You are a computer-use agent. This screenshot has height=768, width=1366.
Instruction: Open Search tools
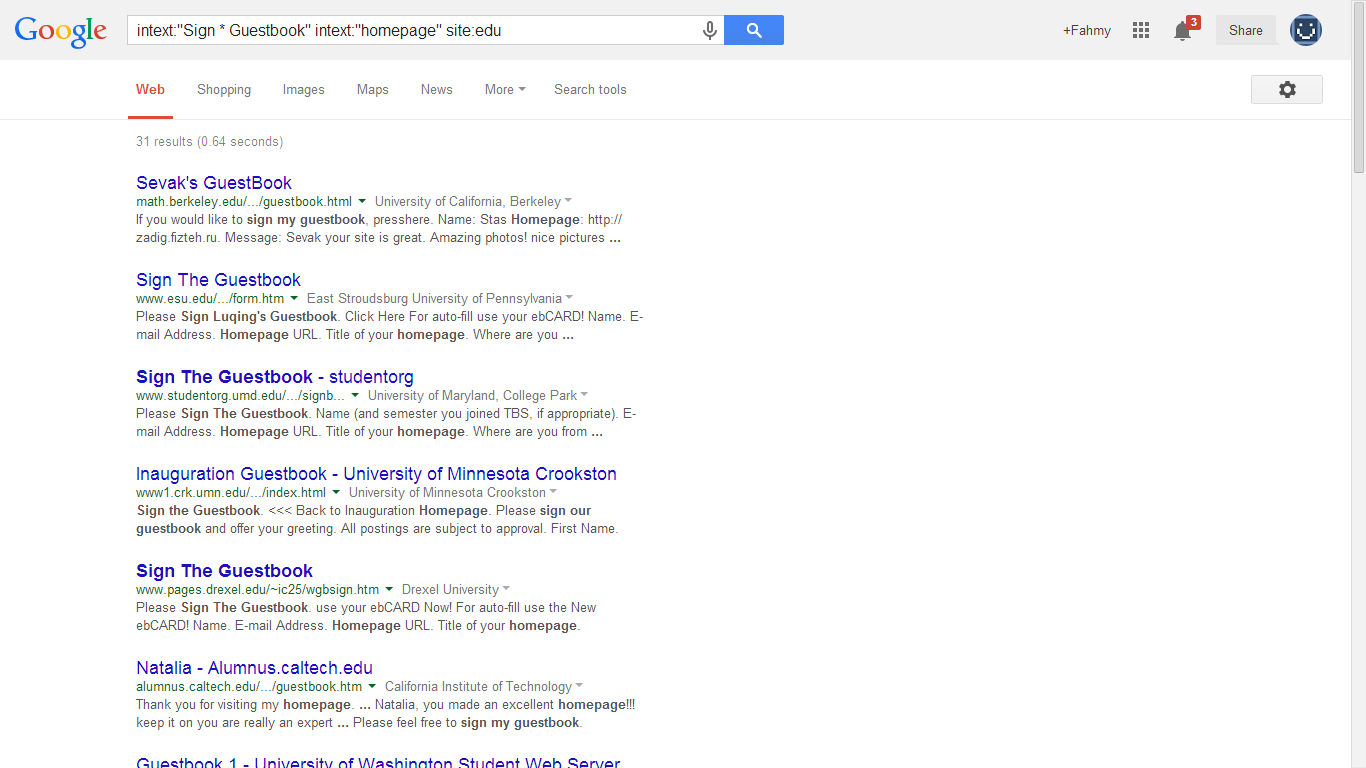pos(590,89)
